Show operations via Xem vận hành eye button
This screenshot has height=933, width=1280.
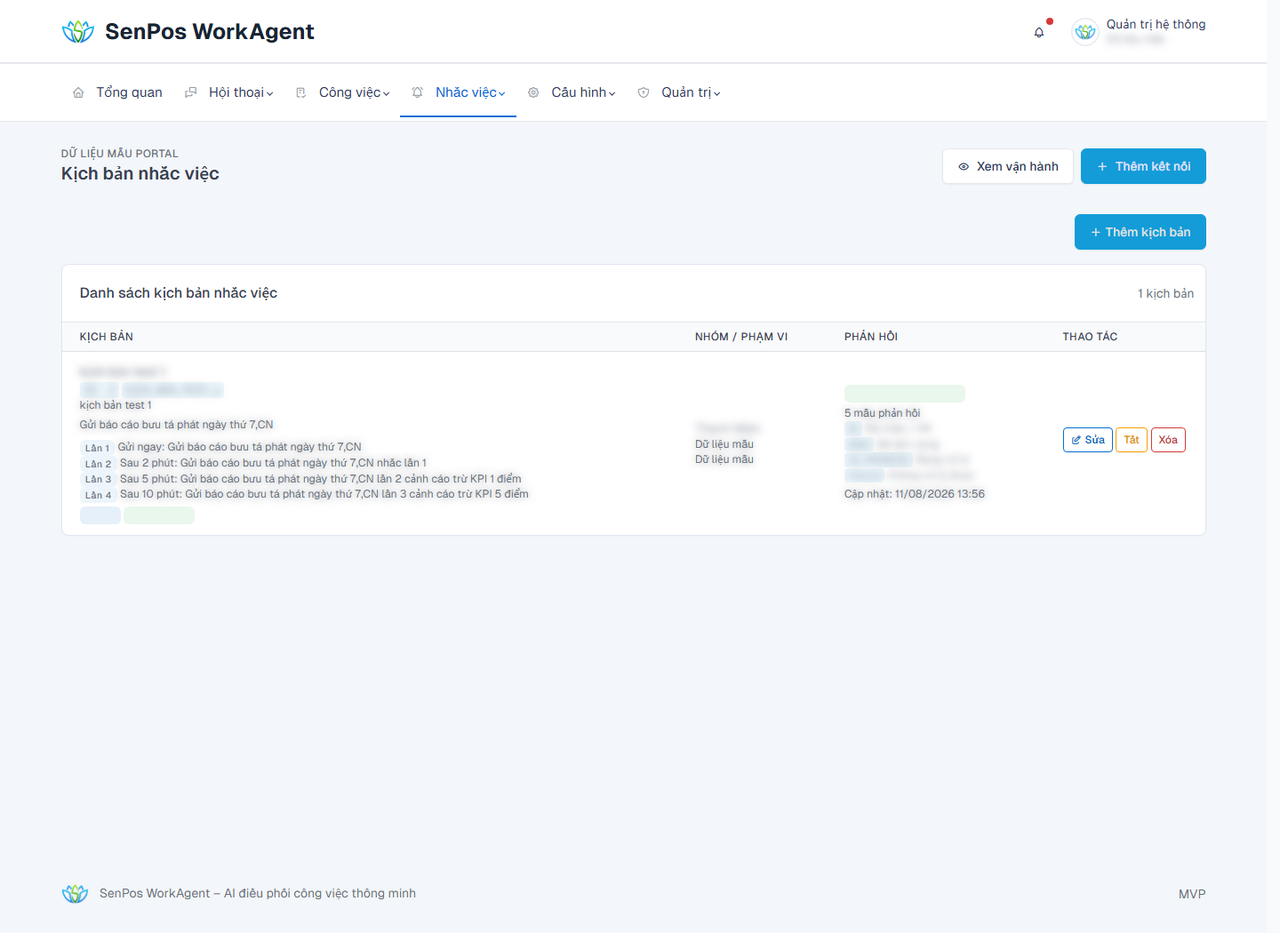[1008, 167]
